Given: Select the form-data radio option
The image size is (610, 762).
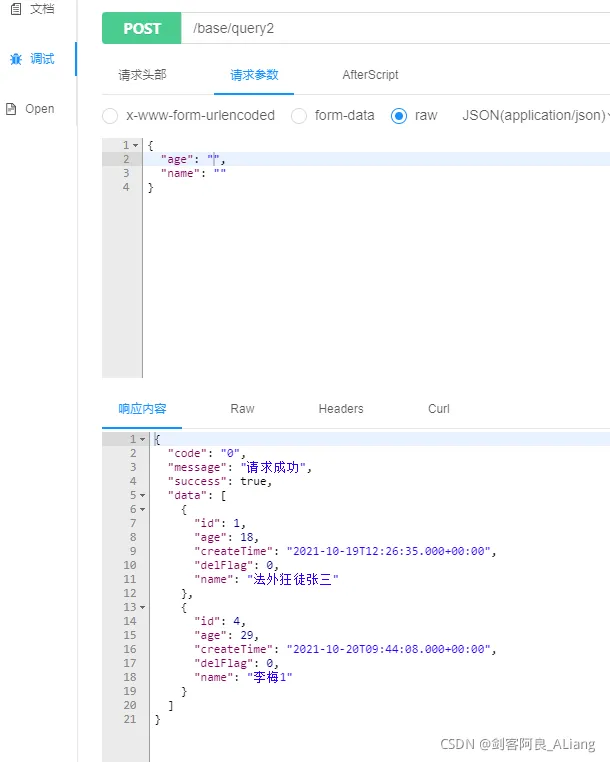Looking at the screenshot, I should point(298,116).
